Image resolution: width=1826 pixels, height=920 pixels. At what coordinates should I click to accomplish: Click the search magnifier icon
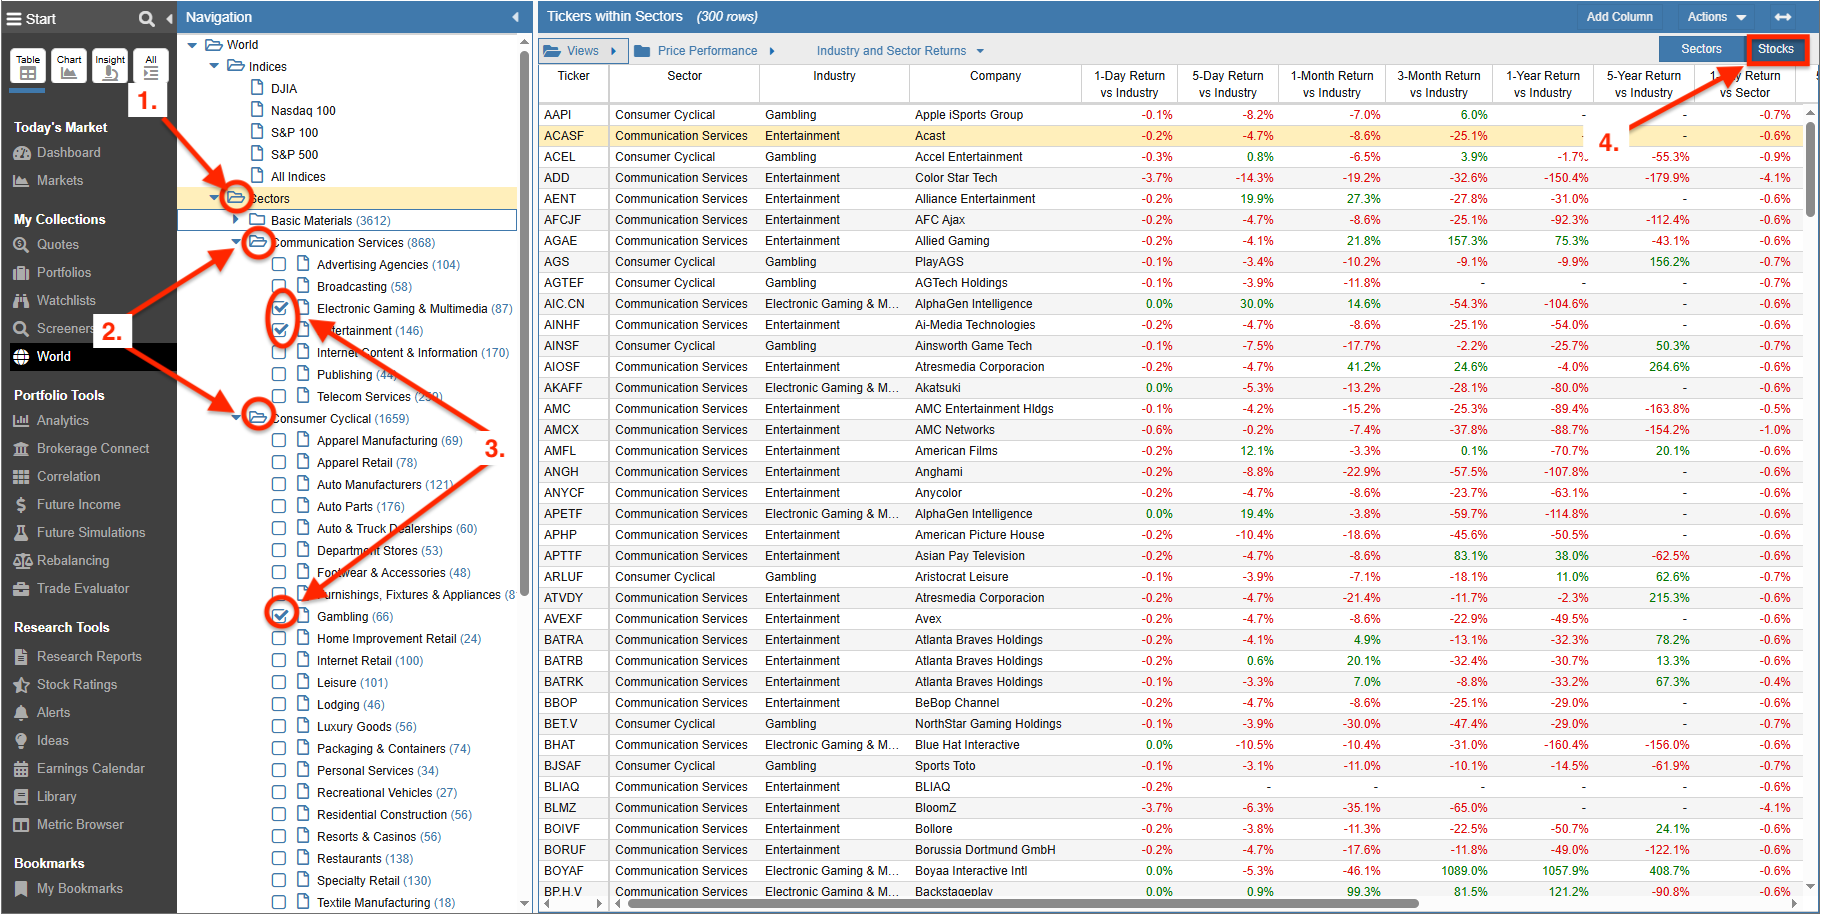click(147, 18)
